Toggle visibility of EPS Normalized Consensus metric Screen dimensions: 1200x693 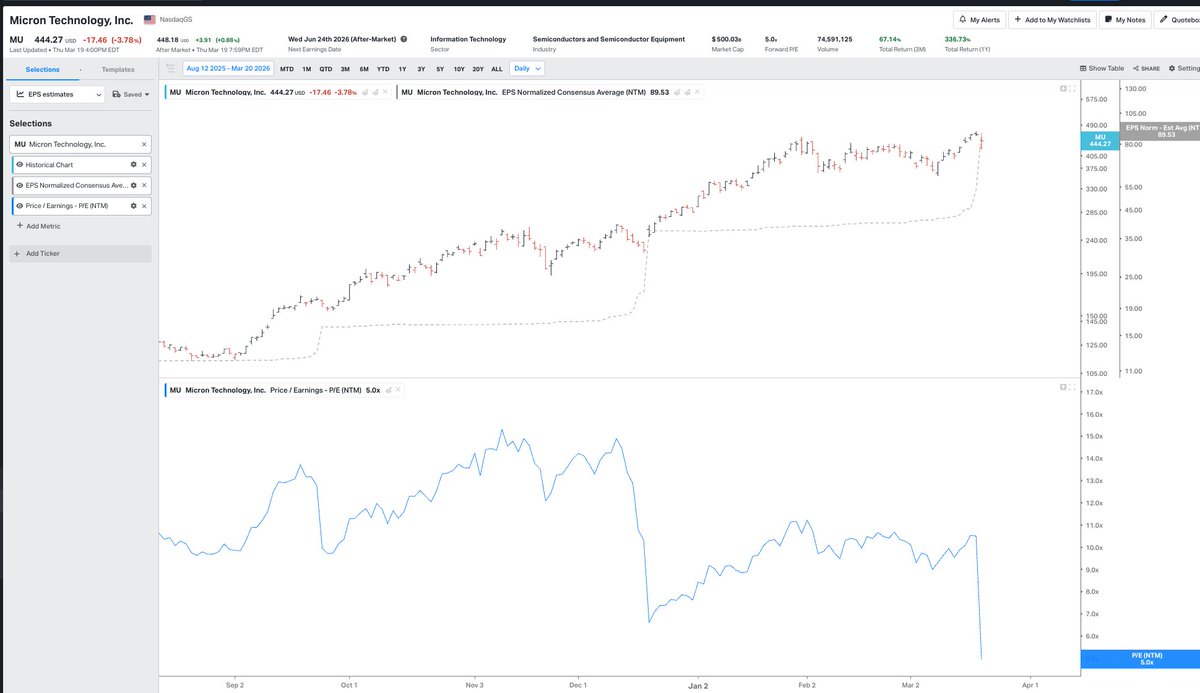[x=19, y=185]
